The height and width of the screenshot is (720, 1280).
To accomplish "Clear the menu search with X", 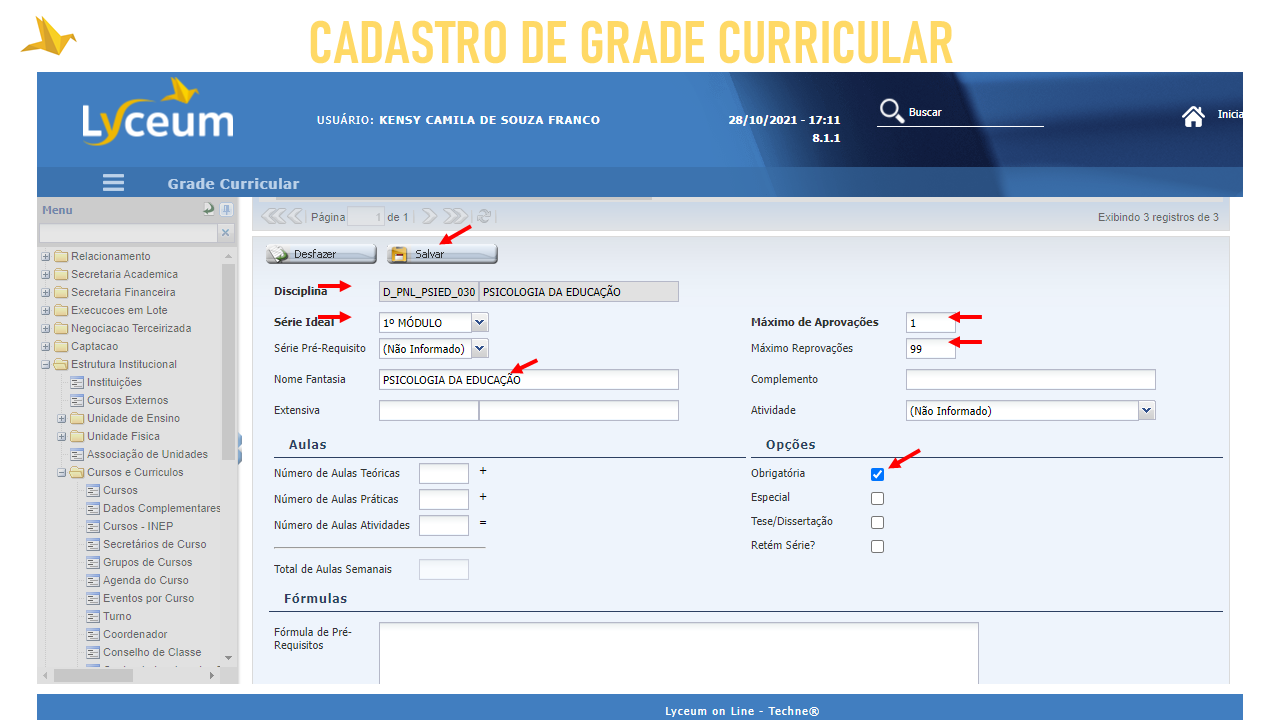I will click(x=225, y=233).
